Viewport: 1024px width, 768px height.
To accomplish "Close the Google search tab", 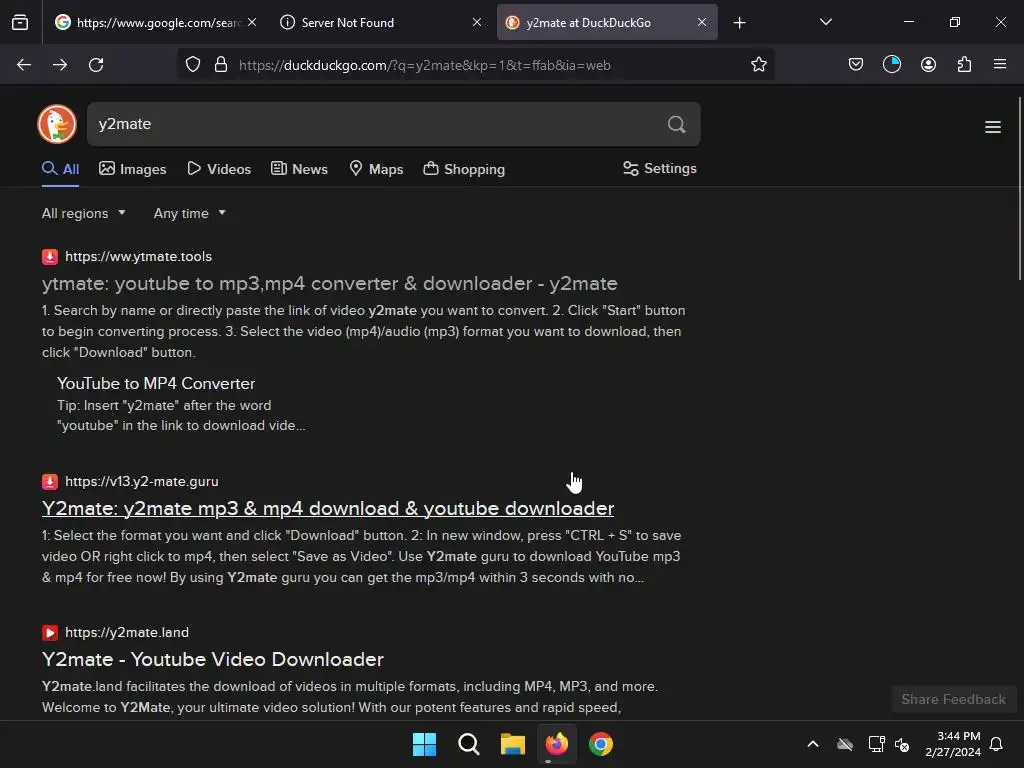I will click(x=252, y=22).
